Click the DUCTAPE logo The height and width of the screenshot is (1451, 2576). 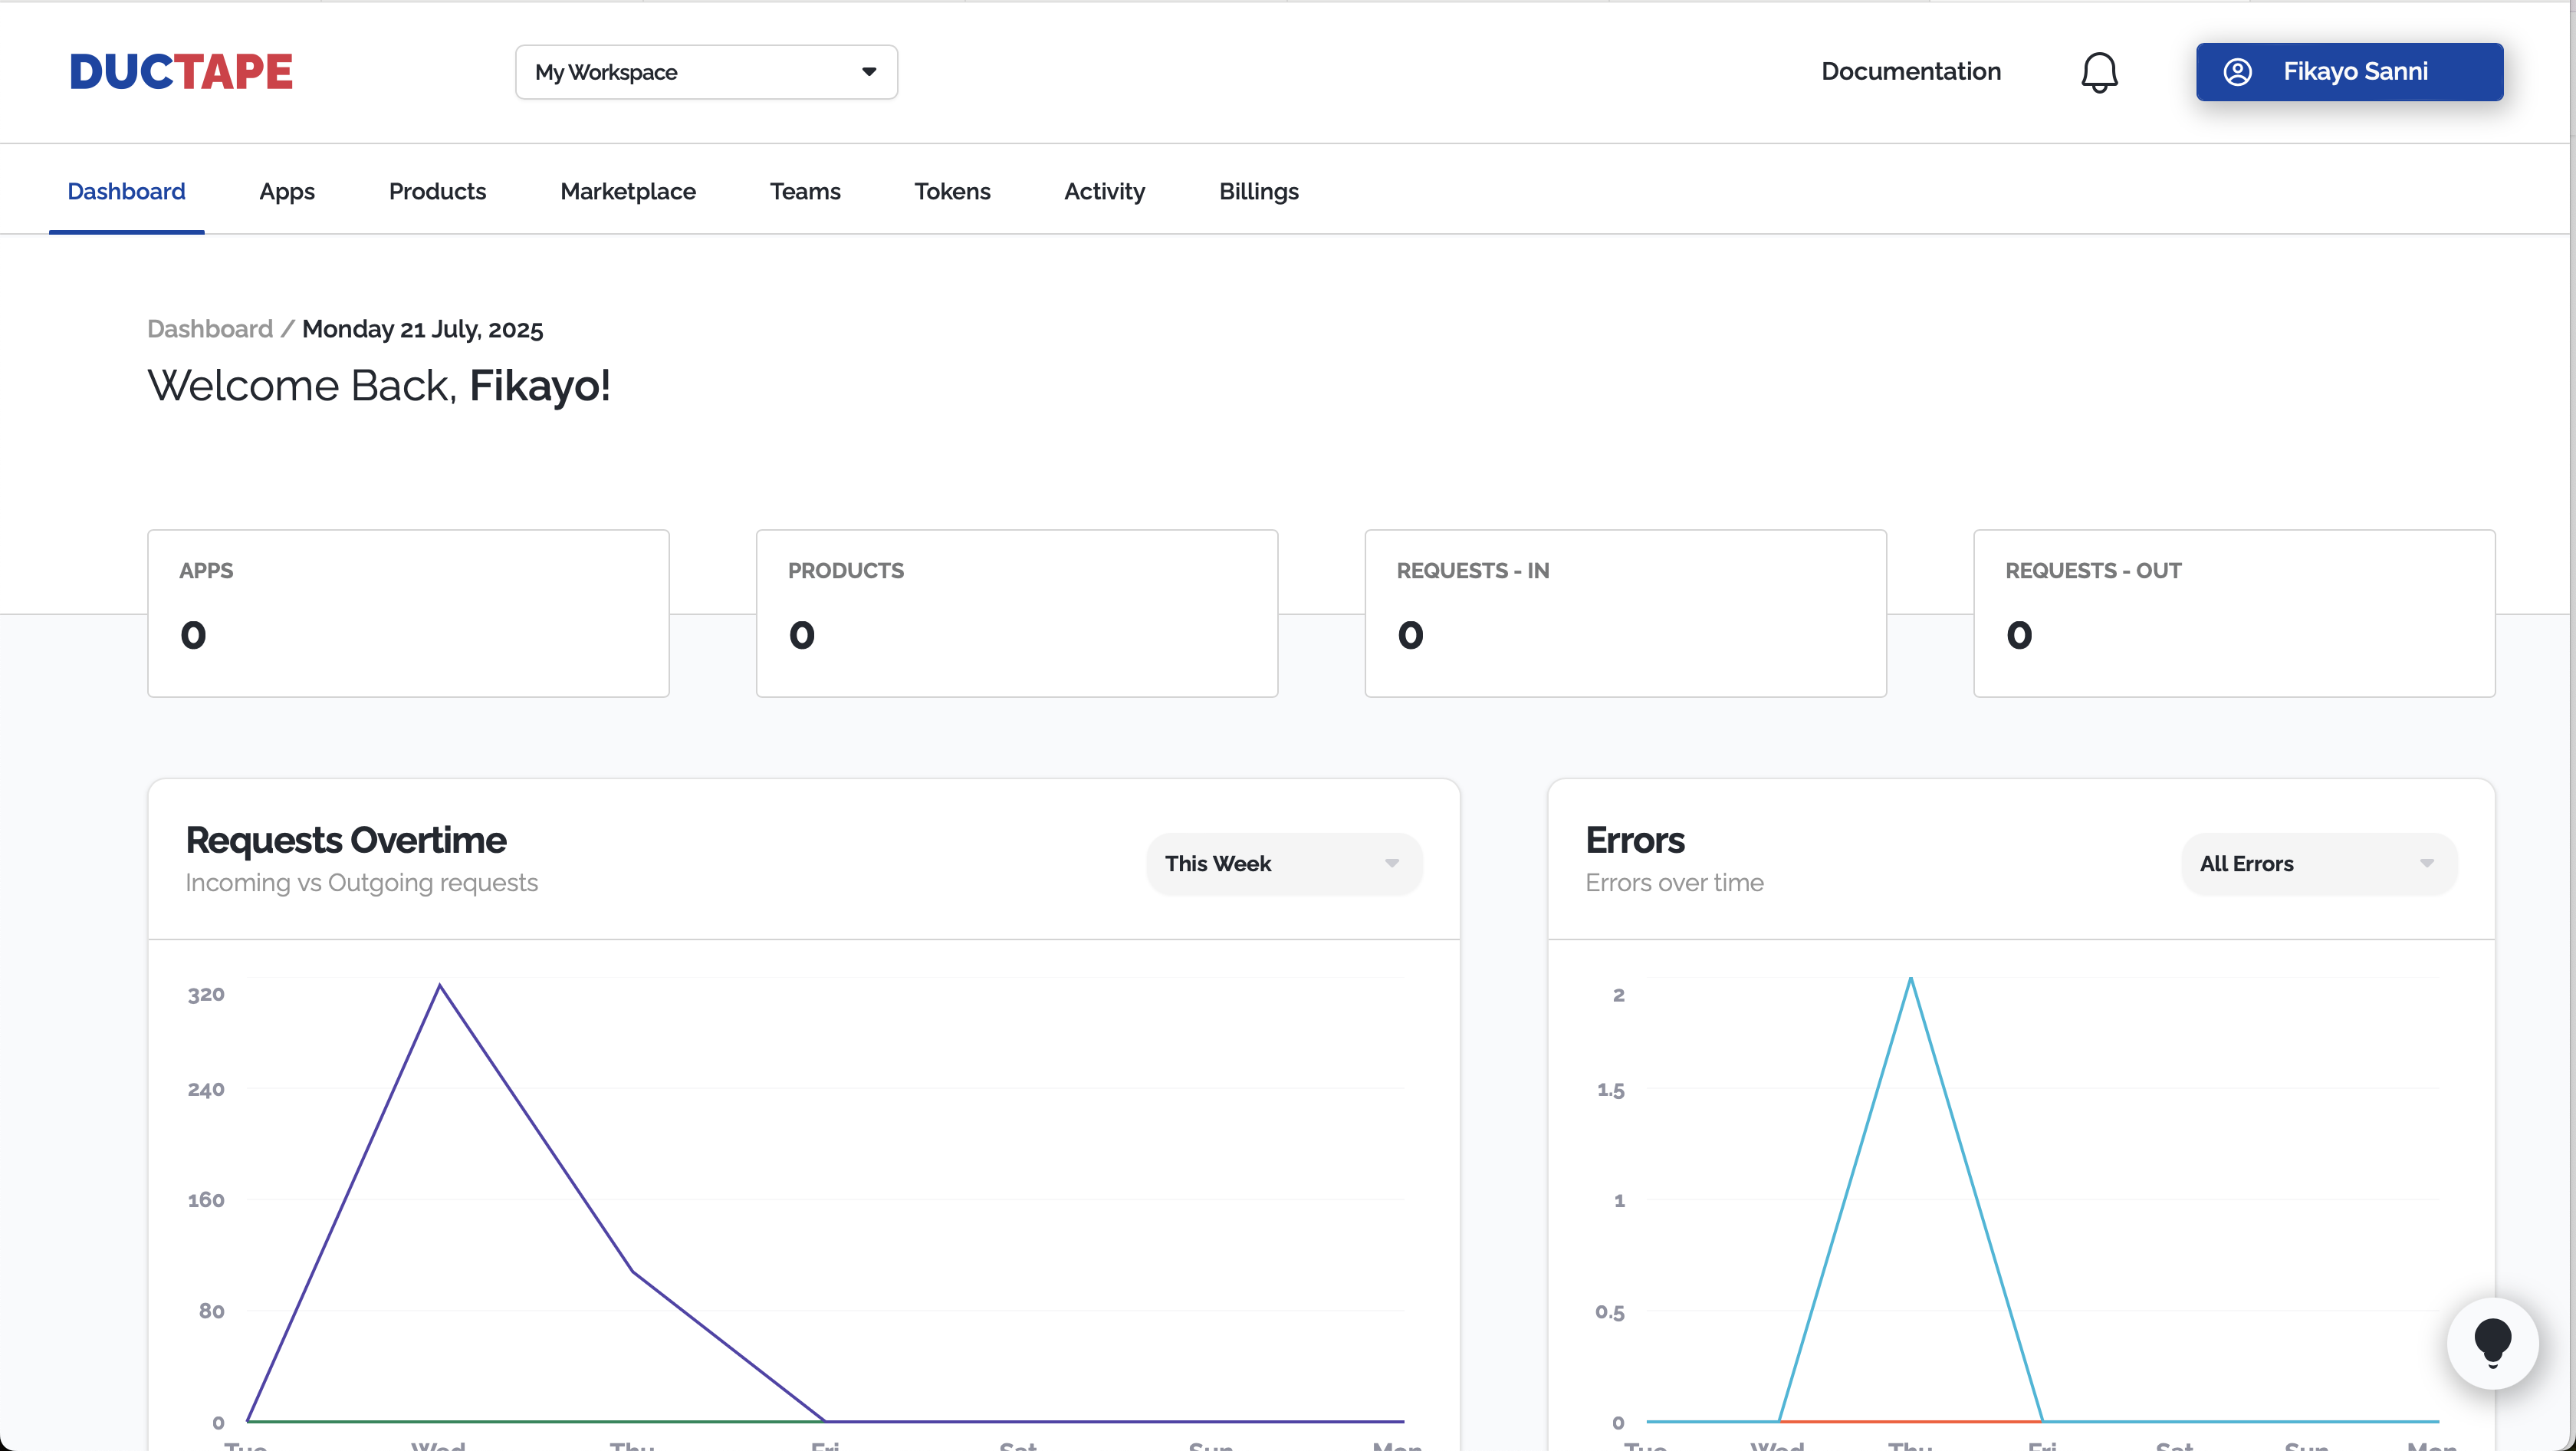coord(181,72)
